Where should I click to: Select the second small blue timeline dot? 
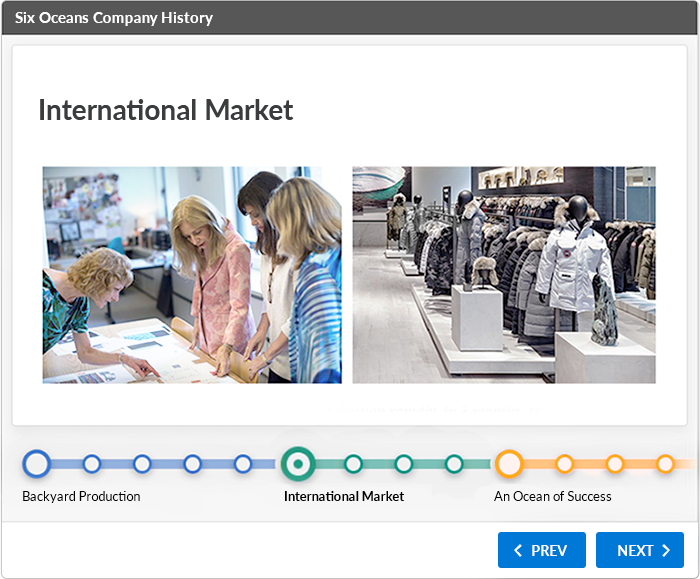pos(142,463)
